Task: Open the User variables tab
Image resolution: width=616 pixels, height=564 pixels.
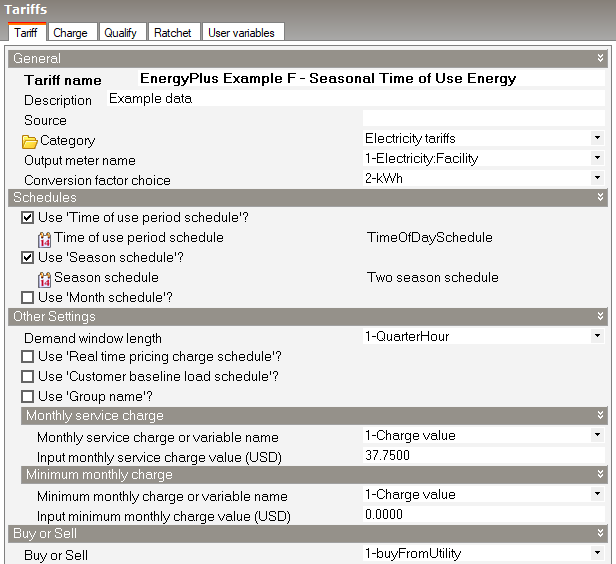Action: point(241,33)
